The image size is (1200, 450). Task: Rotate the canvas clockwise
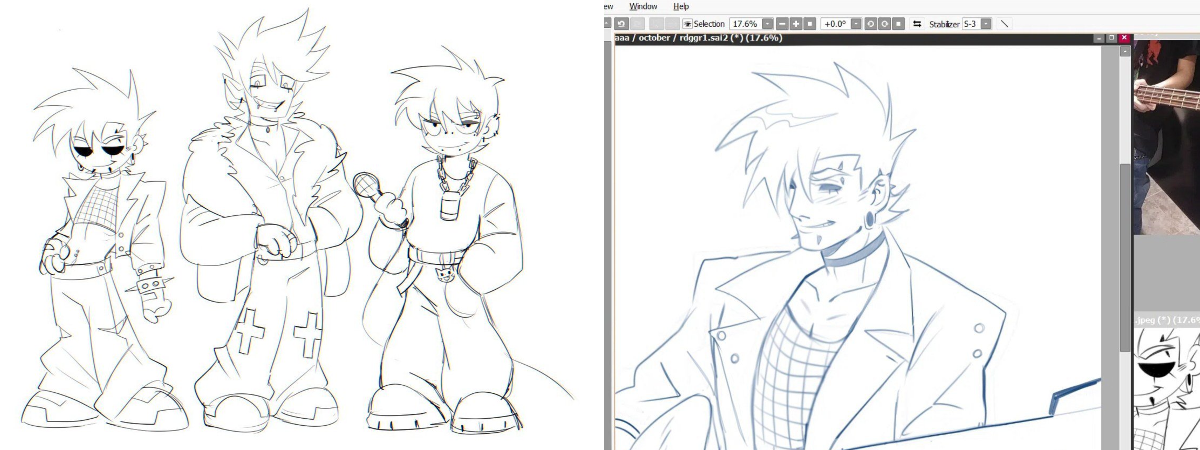click(x=884, y=23)
